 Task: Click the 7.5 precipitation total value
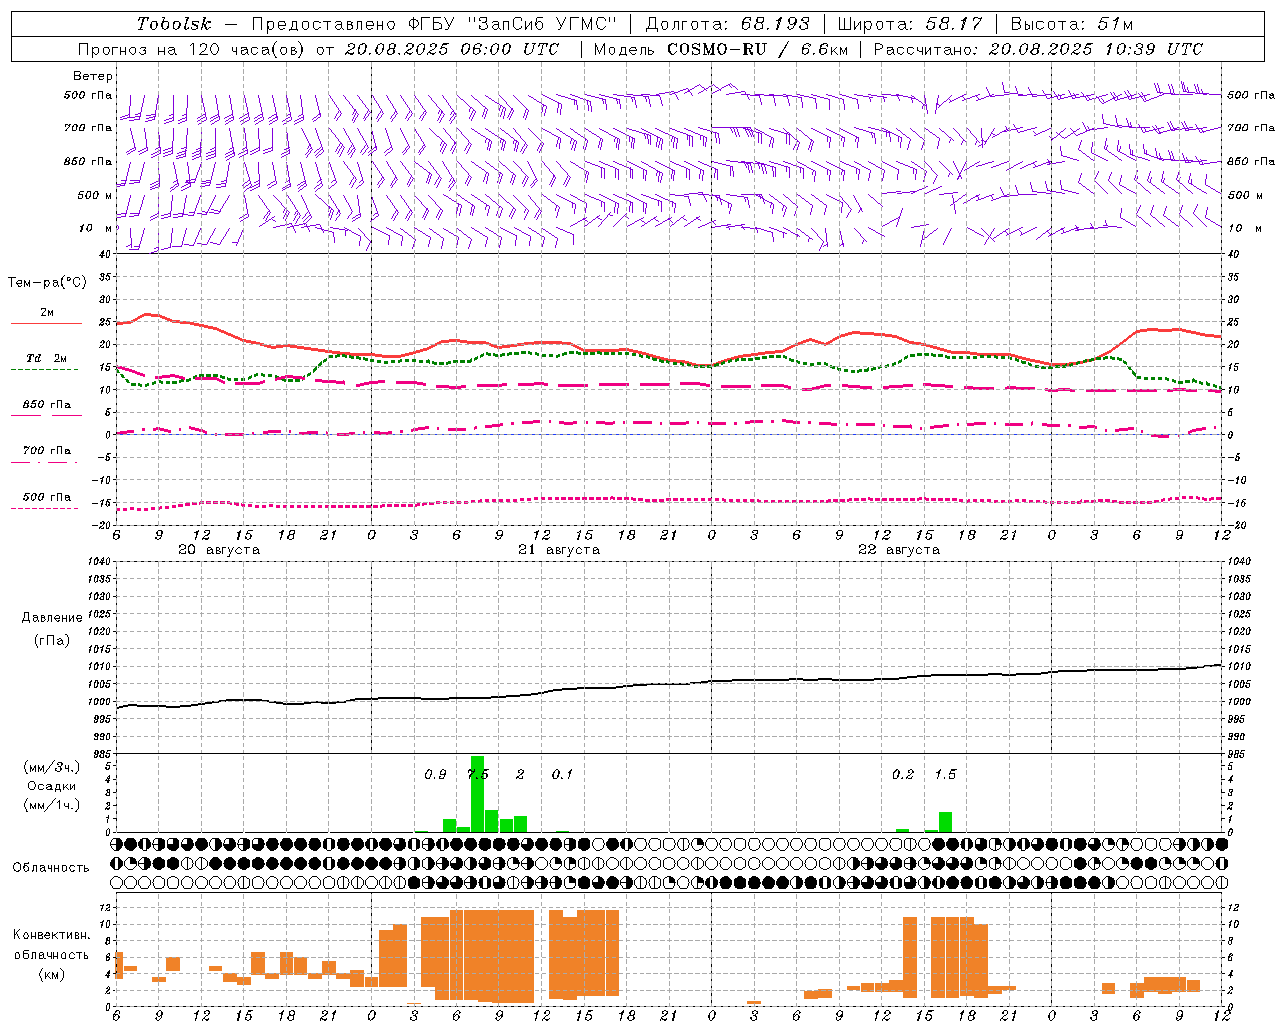click(x=478, y=775)
